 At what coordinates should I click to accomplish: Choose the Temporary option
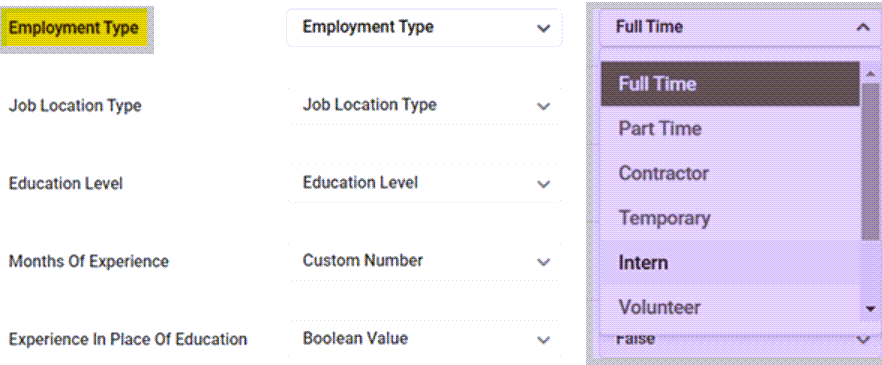[730, 218]
